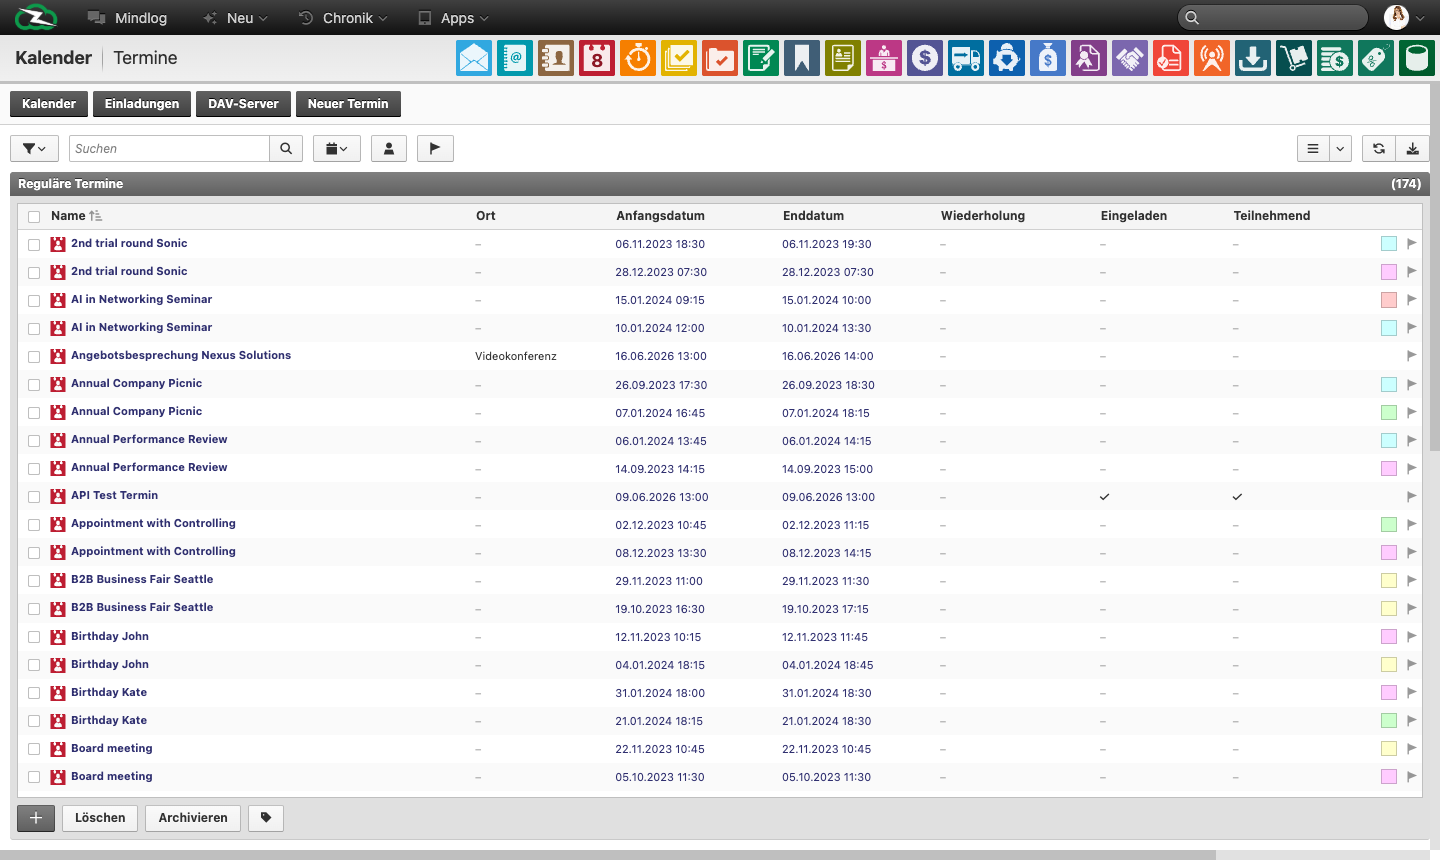Screen dimensions: 1440x860
Task: Export list with download icon
Action: [x=1412, y=148]
